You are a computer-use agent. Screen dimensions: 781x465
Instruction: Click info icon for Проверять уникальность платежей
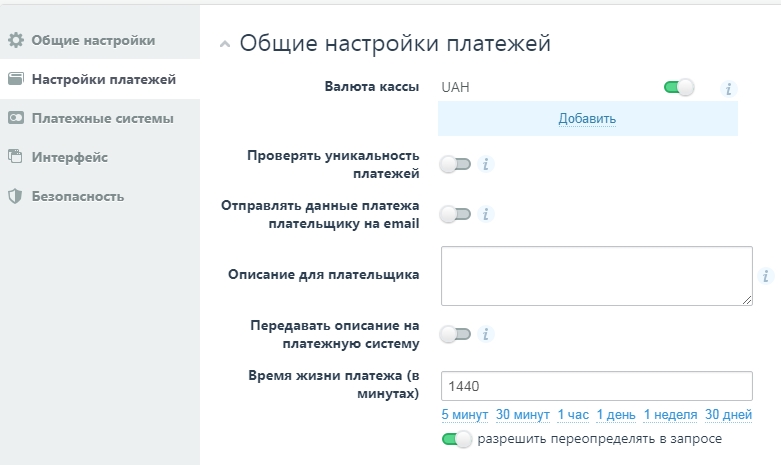pyautogui.click(x=486, y=164)
